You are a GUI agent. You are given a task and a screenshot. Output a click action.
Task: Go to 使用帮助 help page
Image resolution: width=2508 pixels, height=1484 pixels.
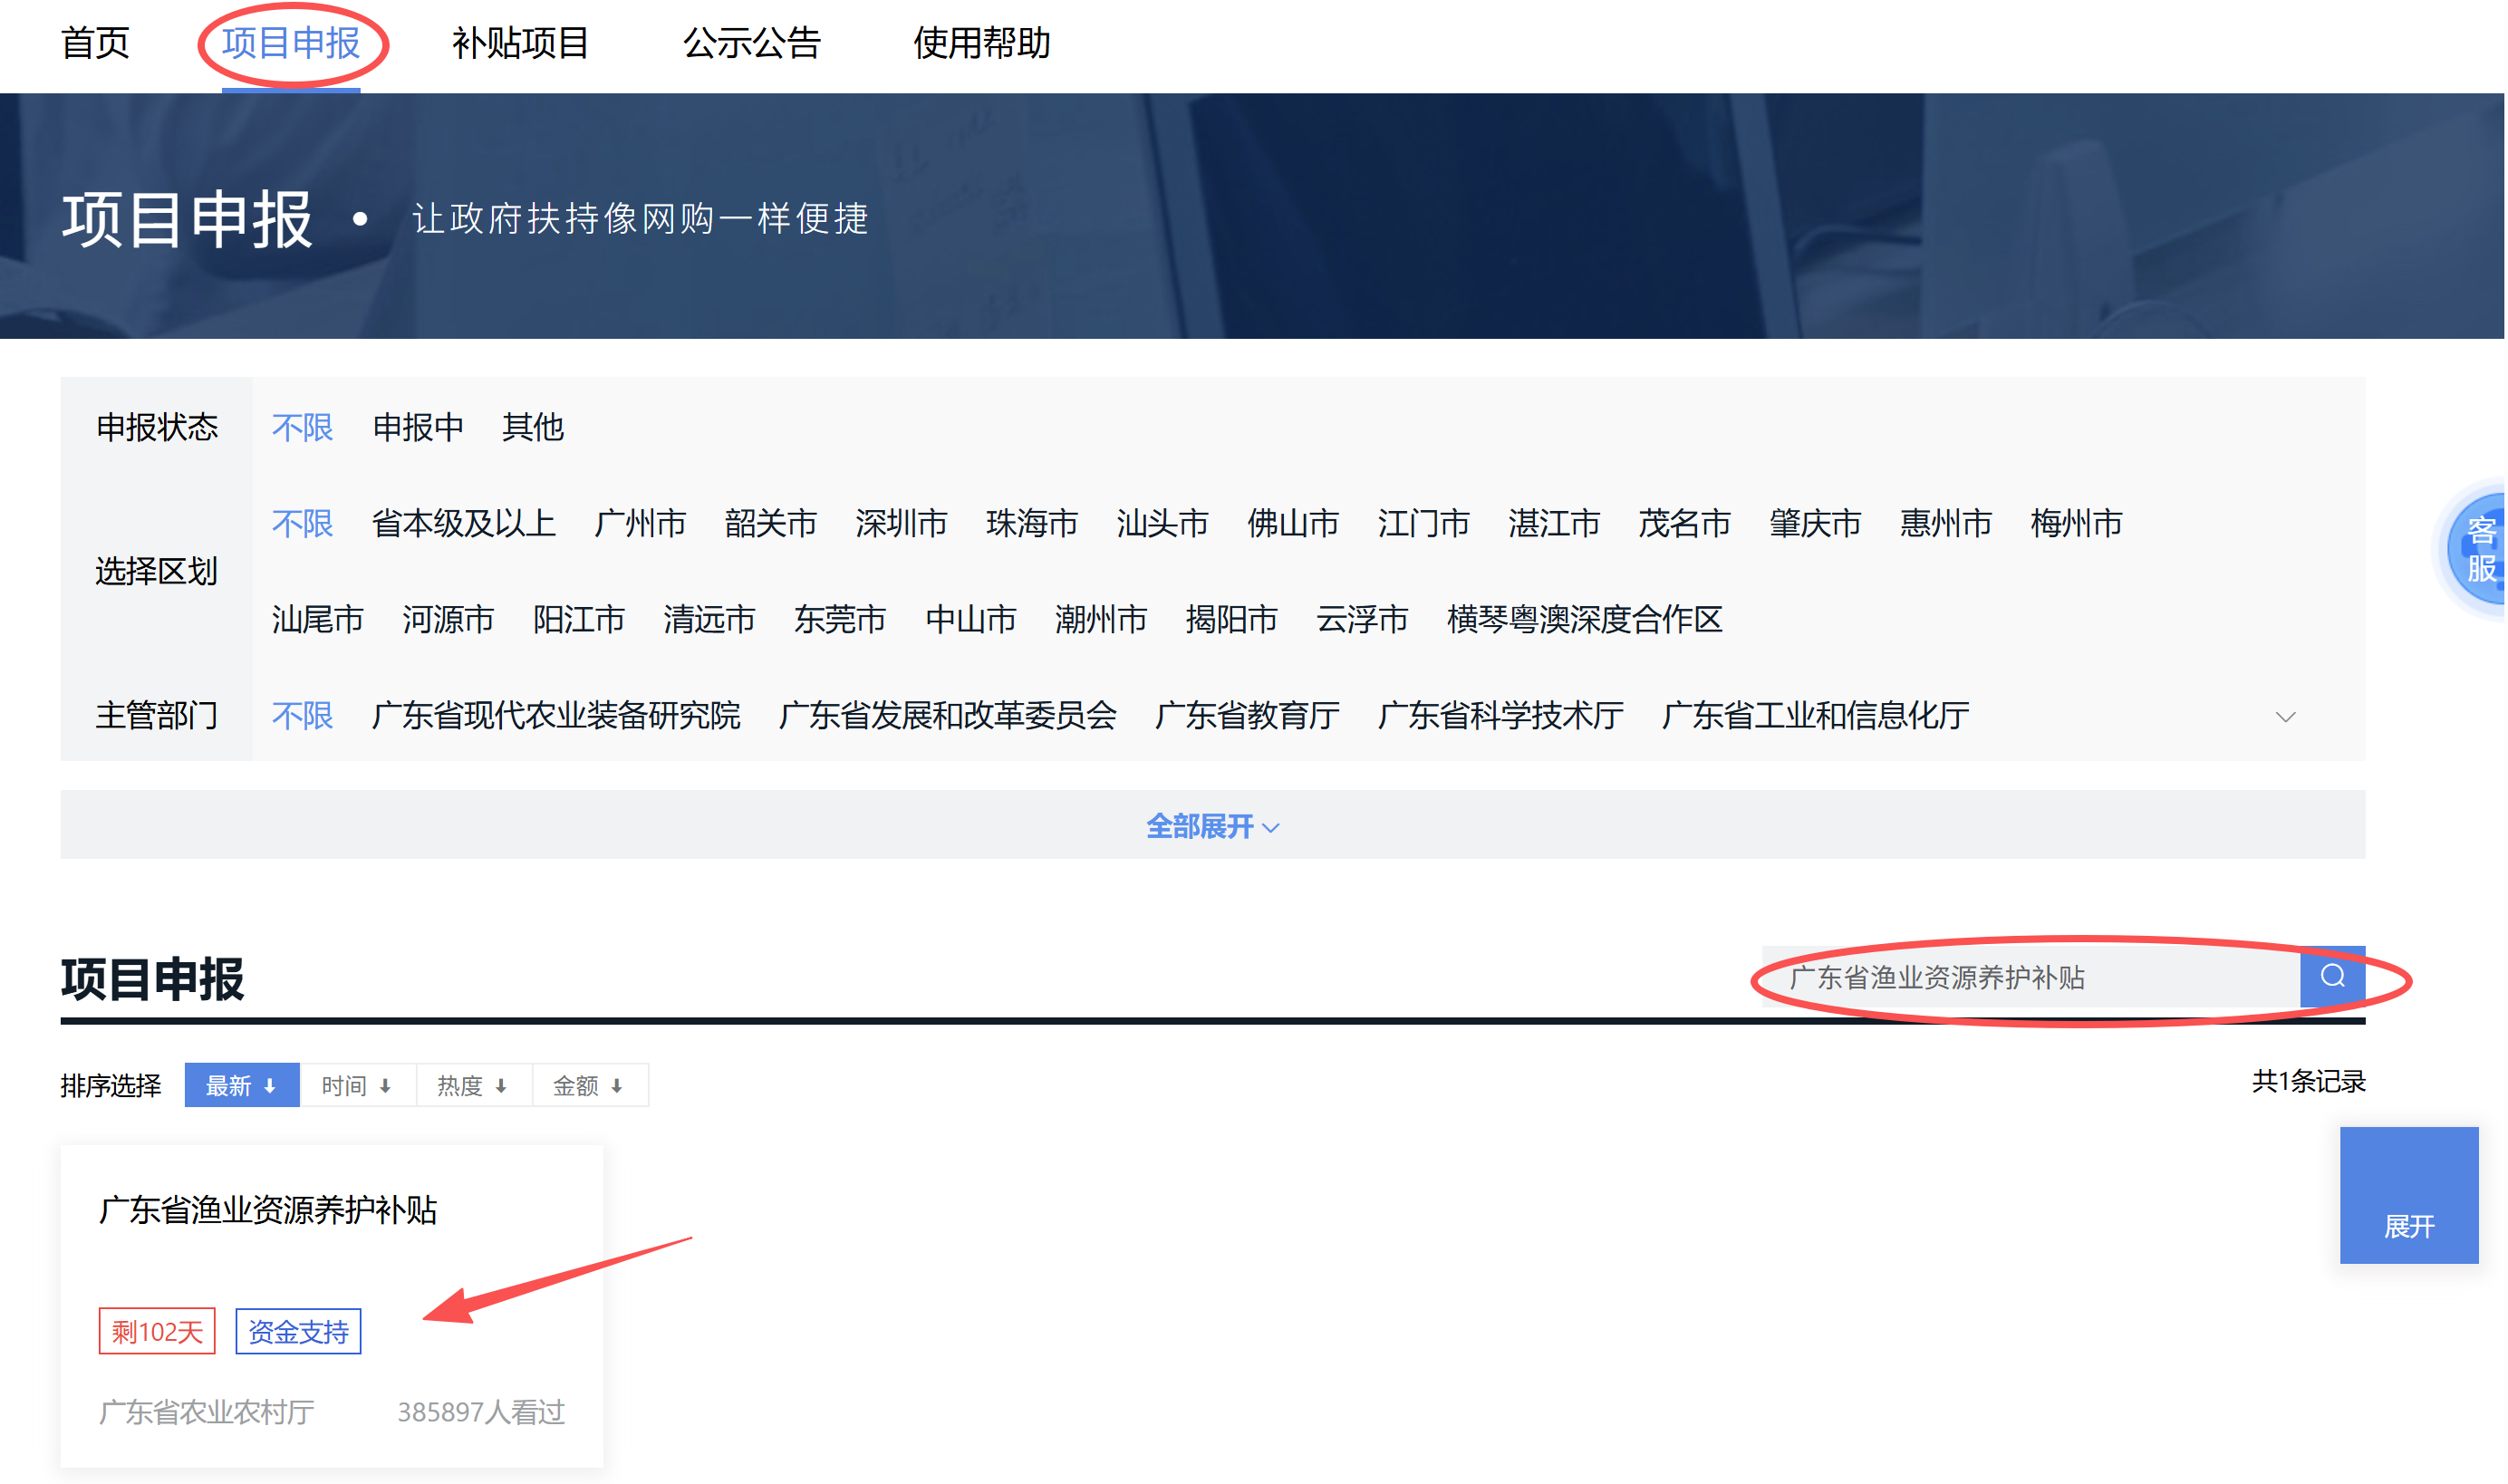981,43
